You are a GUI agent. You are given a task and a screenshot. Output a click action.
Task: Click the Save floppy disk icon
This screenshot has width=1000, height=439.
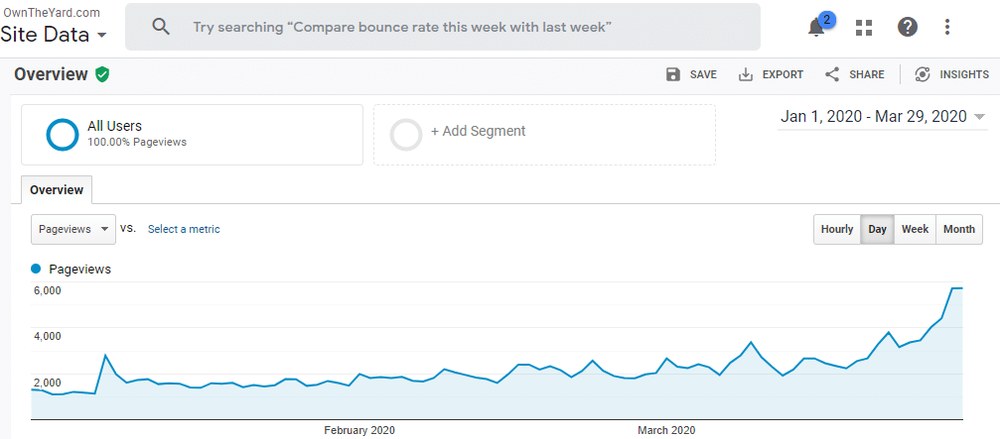tap(673, 75)
